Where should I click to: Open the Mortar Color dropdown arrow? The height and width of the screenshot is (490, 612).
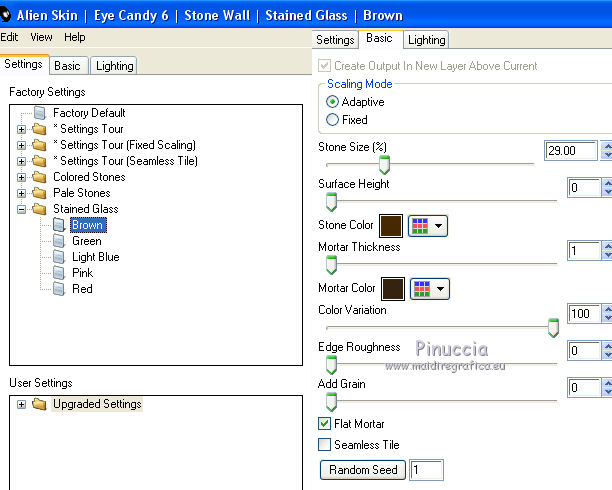point(440,289)
